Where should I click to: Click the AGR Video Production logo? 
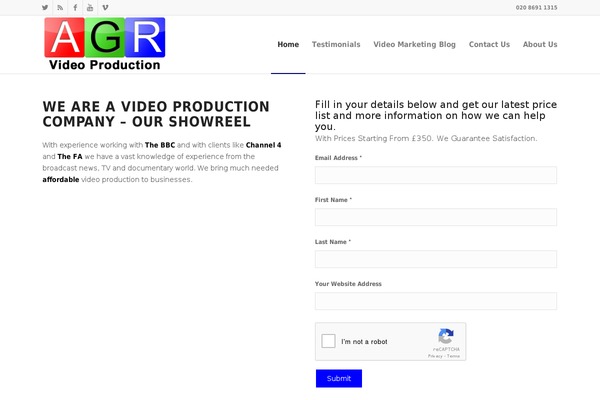(x=104, y=44)
